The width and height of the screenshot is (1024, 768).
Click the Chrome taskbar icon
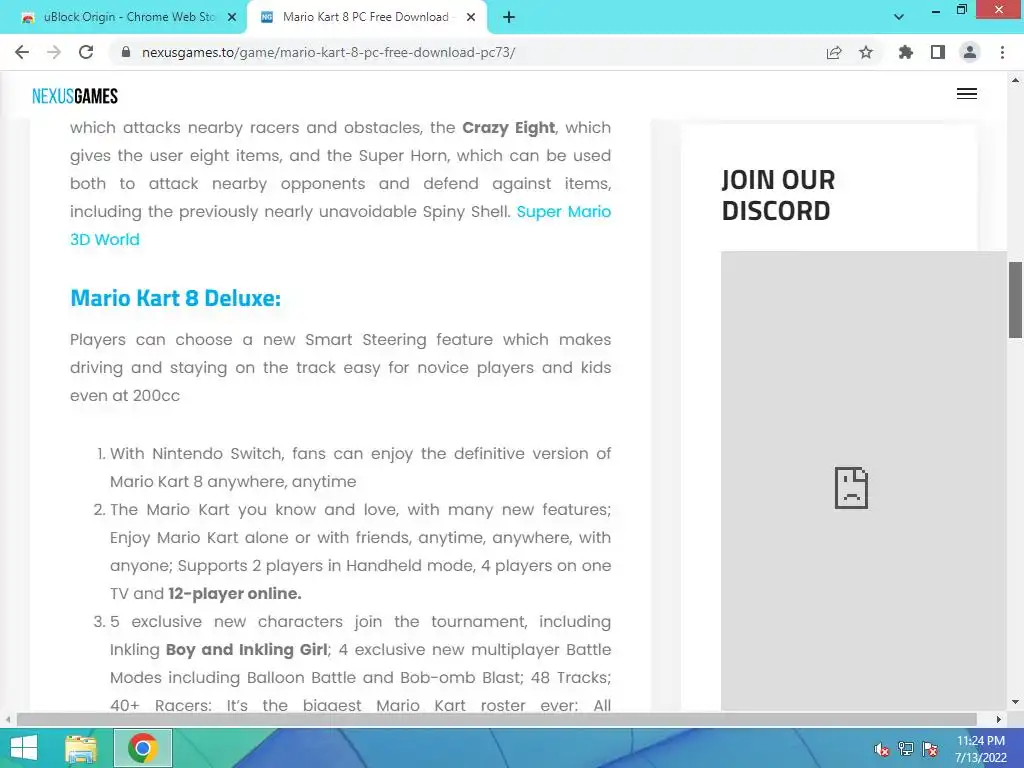[x=142, y=748]
